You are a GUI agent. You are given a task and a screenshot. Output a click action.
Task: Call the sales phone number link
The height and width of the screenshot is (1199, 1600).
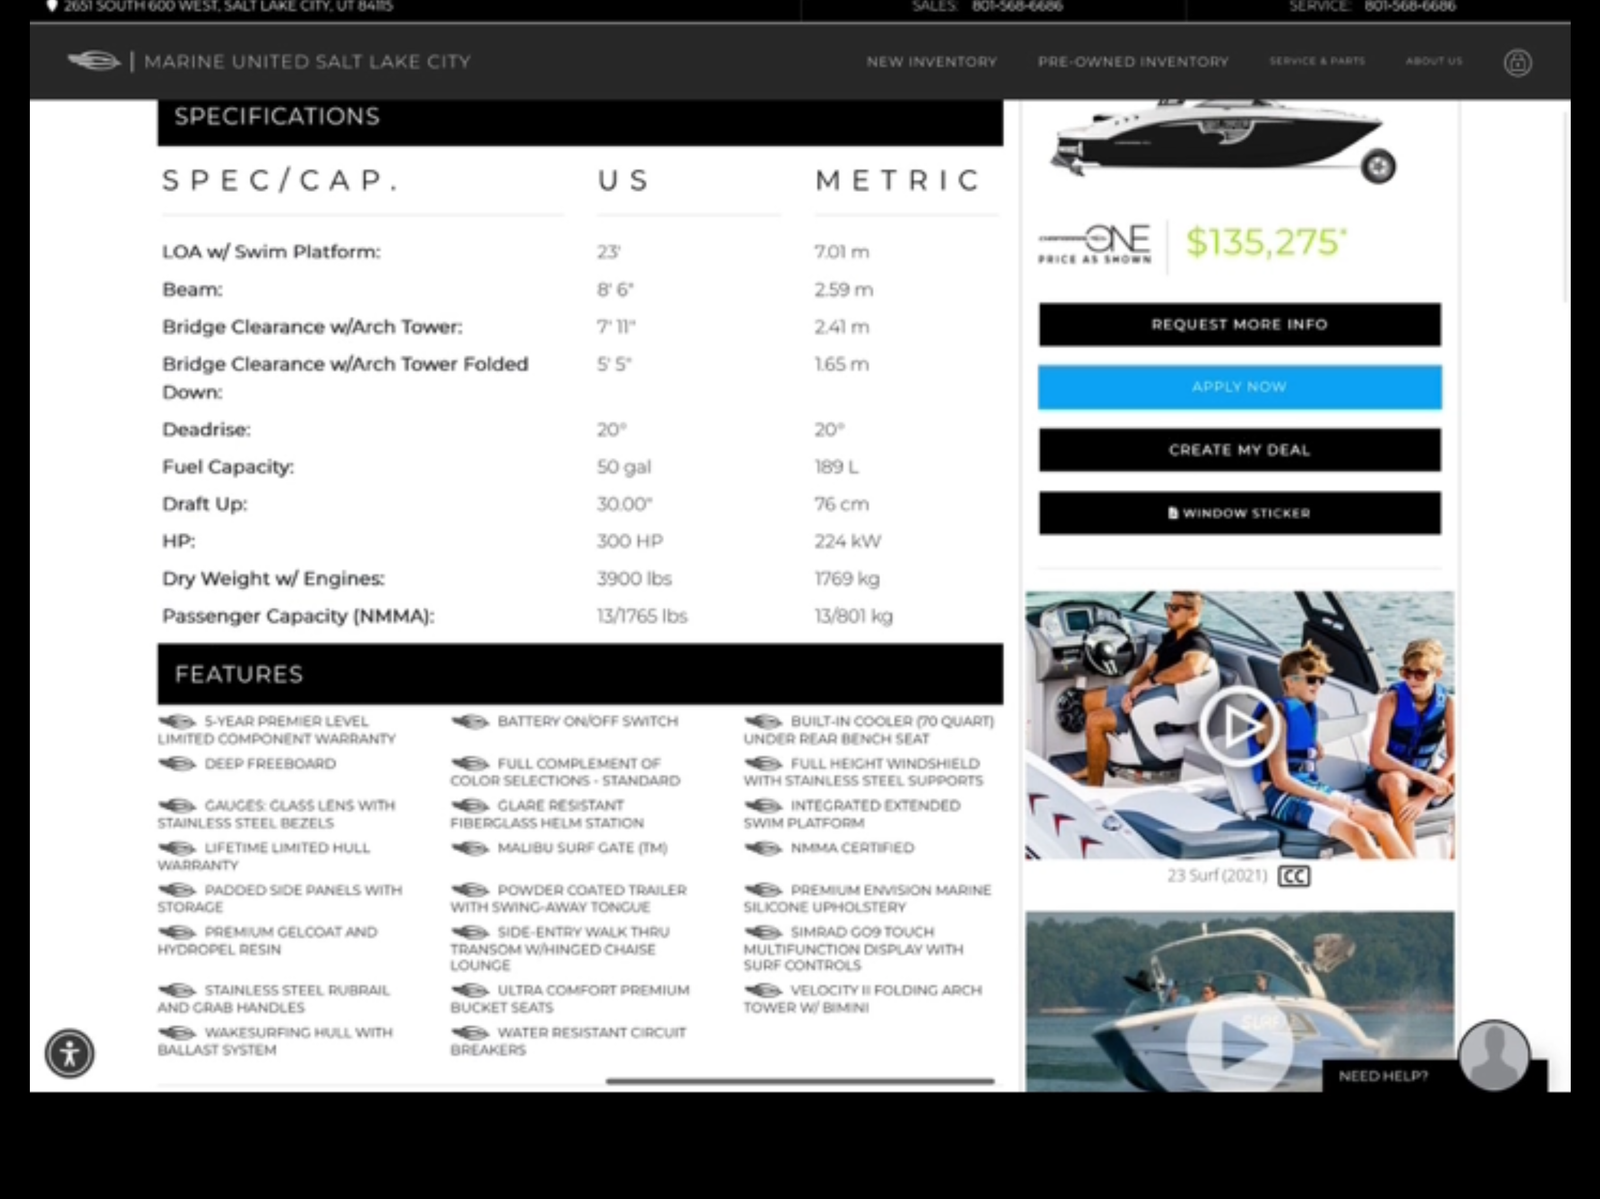tap(1016, 7)
